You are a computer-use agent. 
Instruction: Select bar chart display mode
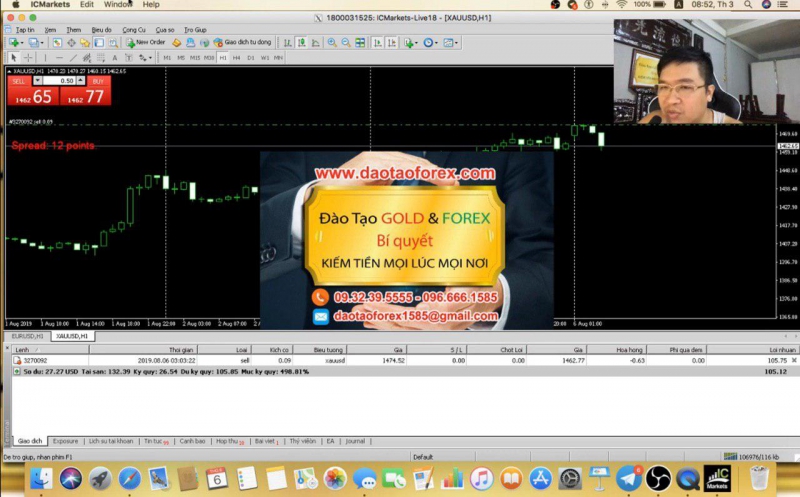coord(288,42)
